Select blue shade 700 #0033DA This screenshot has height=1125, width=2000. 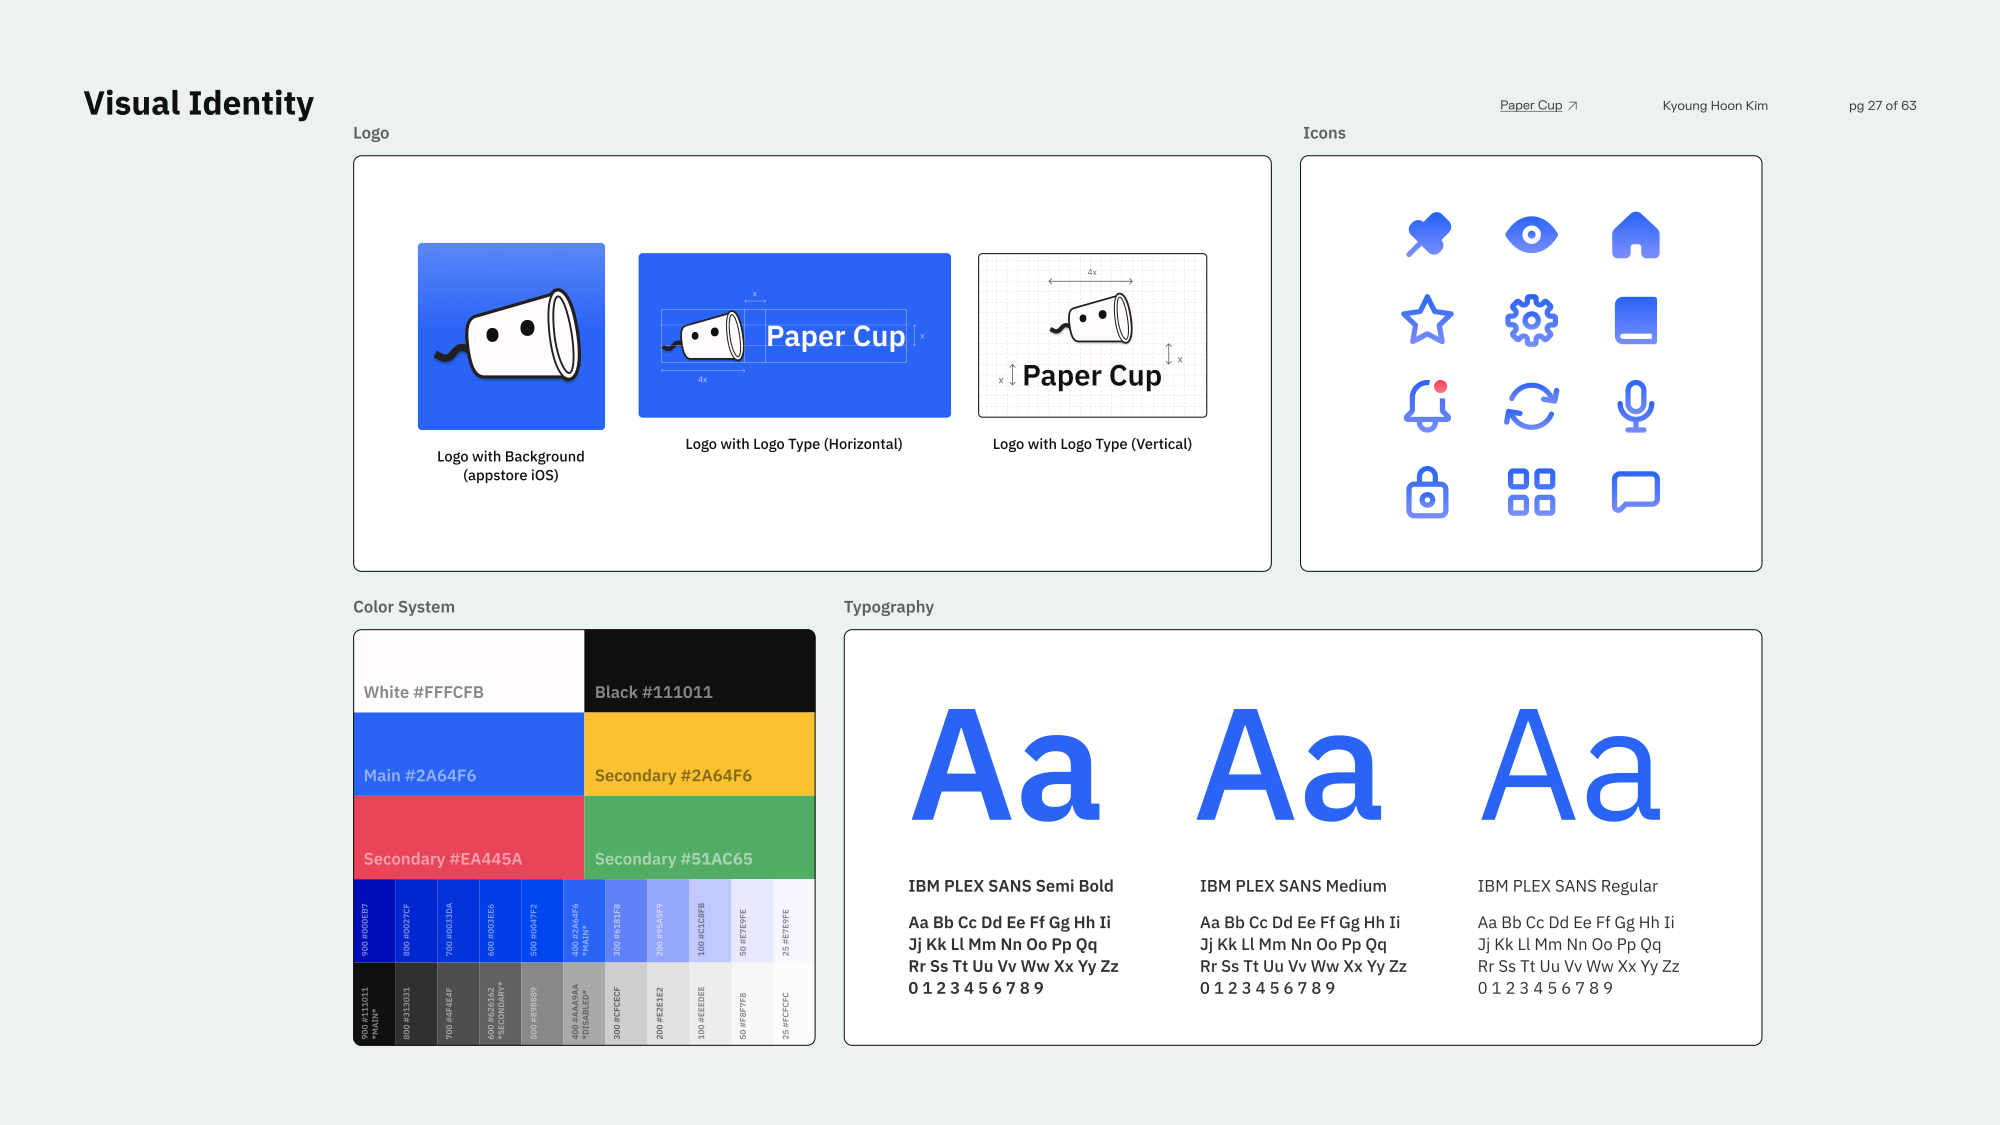(459, 920)
